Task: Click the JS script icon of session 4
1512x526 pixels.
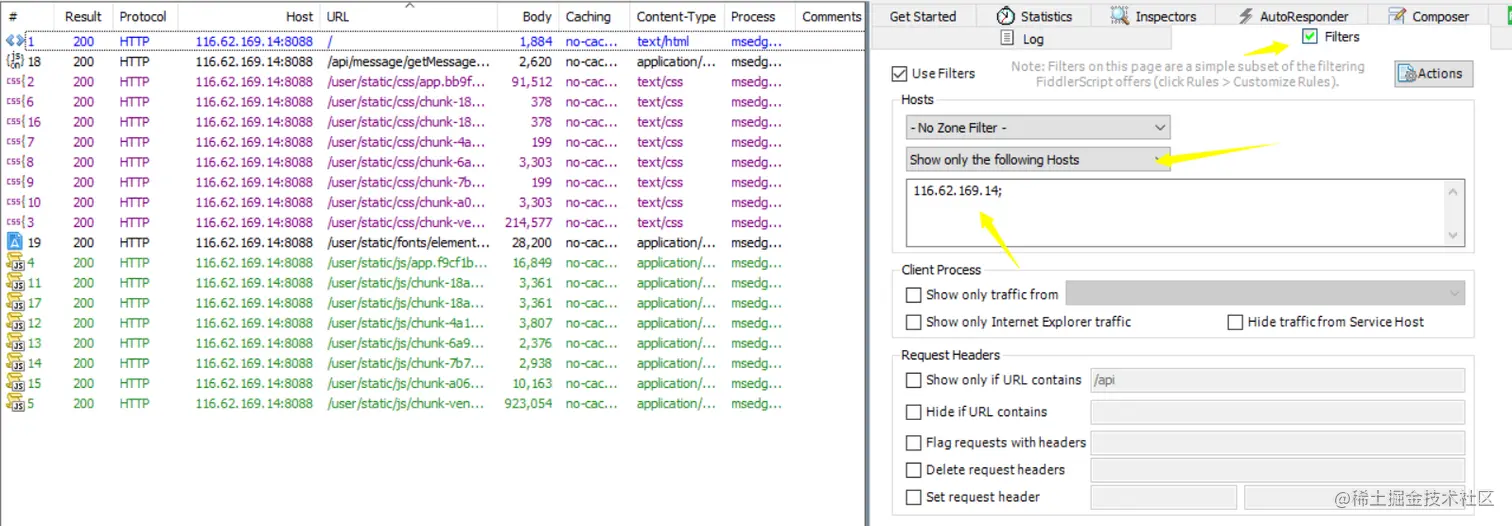Action: 15,263
